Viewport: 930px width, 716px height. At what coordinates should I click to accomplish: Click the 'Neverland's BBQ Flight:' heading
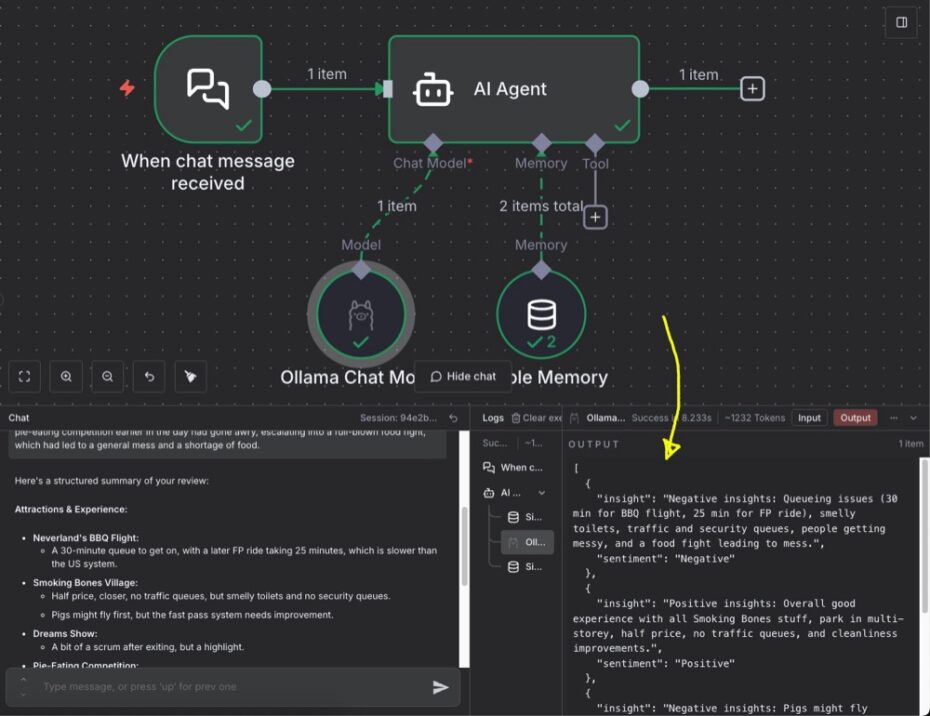click(x=85, y=538)
